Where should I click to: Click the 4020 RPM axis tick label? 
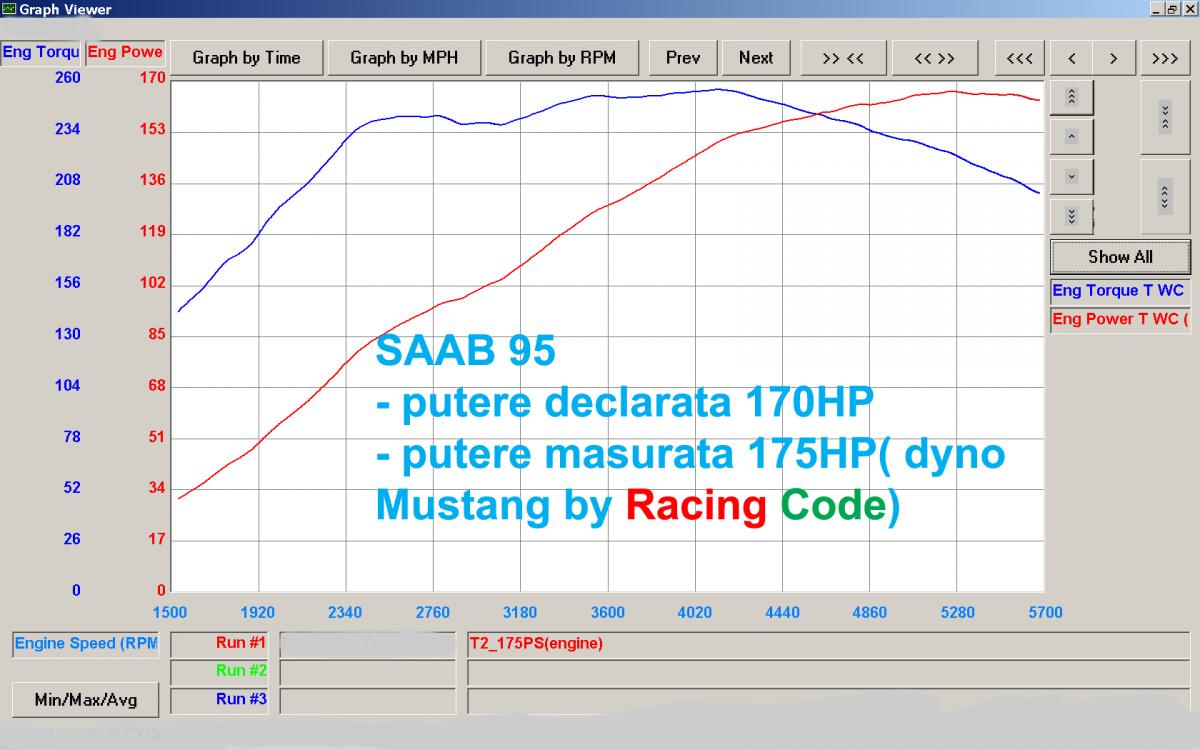694,612
